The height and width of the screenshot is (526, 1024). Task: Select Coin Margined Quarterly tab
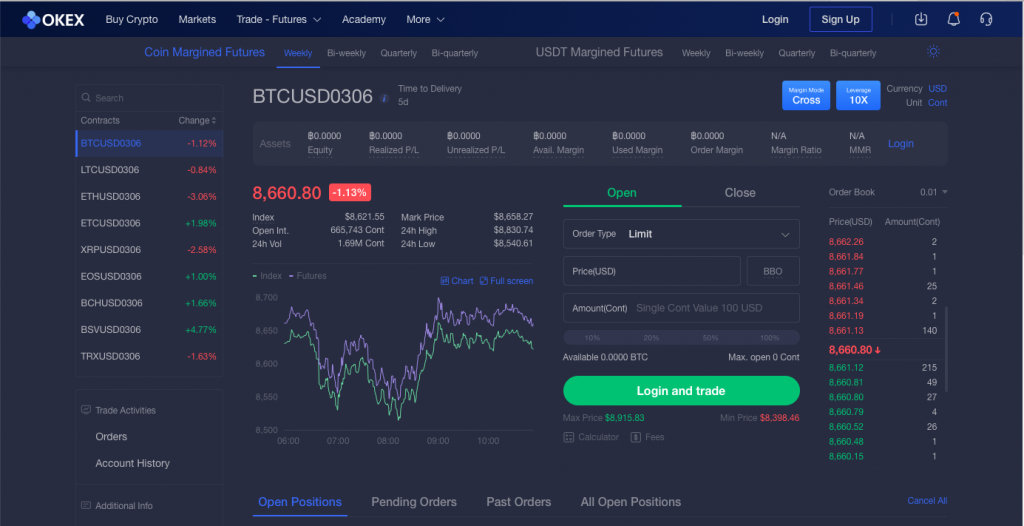pyautogui.click(x=398, y=53)
